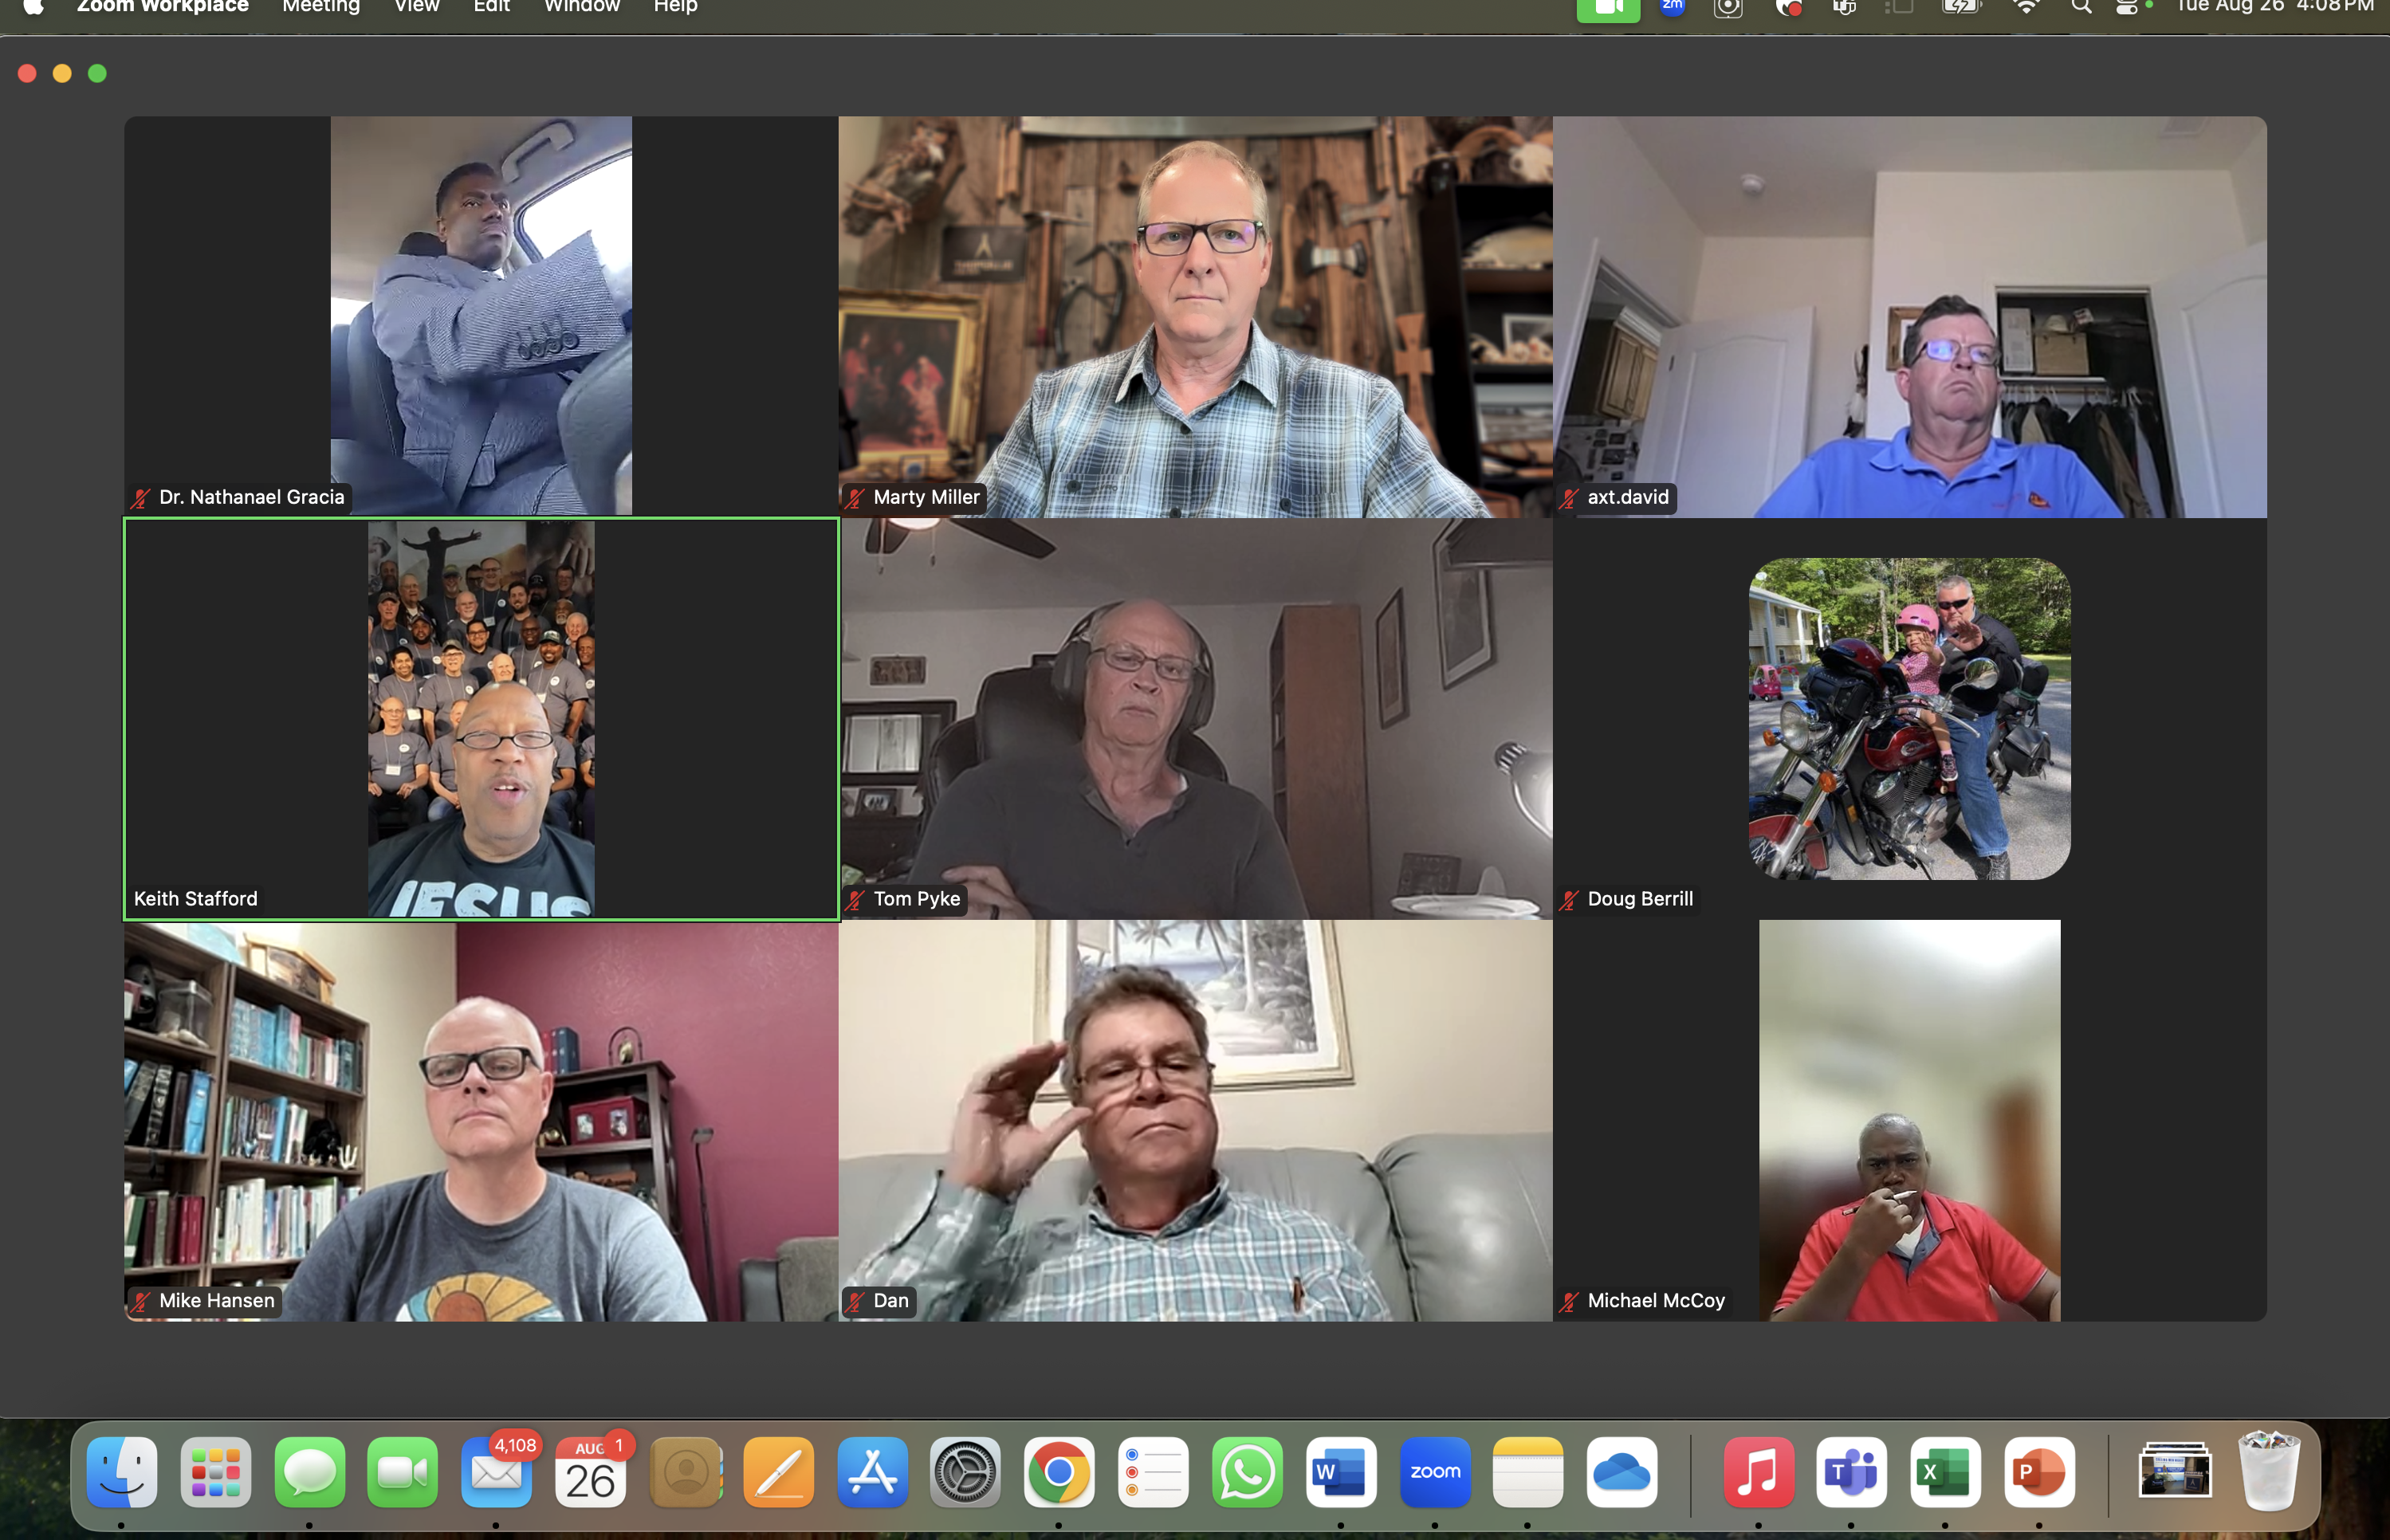The height and width of the screenshot is (1540, 2390).
Task: Select Keith Stafford's active speaker tile
Action: [481, 718]
